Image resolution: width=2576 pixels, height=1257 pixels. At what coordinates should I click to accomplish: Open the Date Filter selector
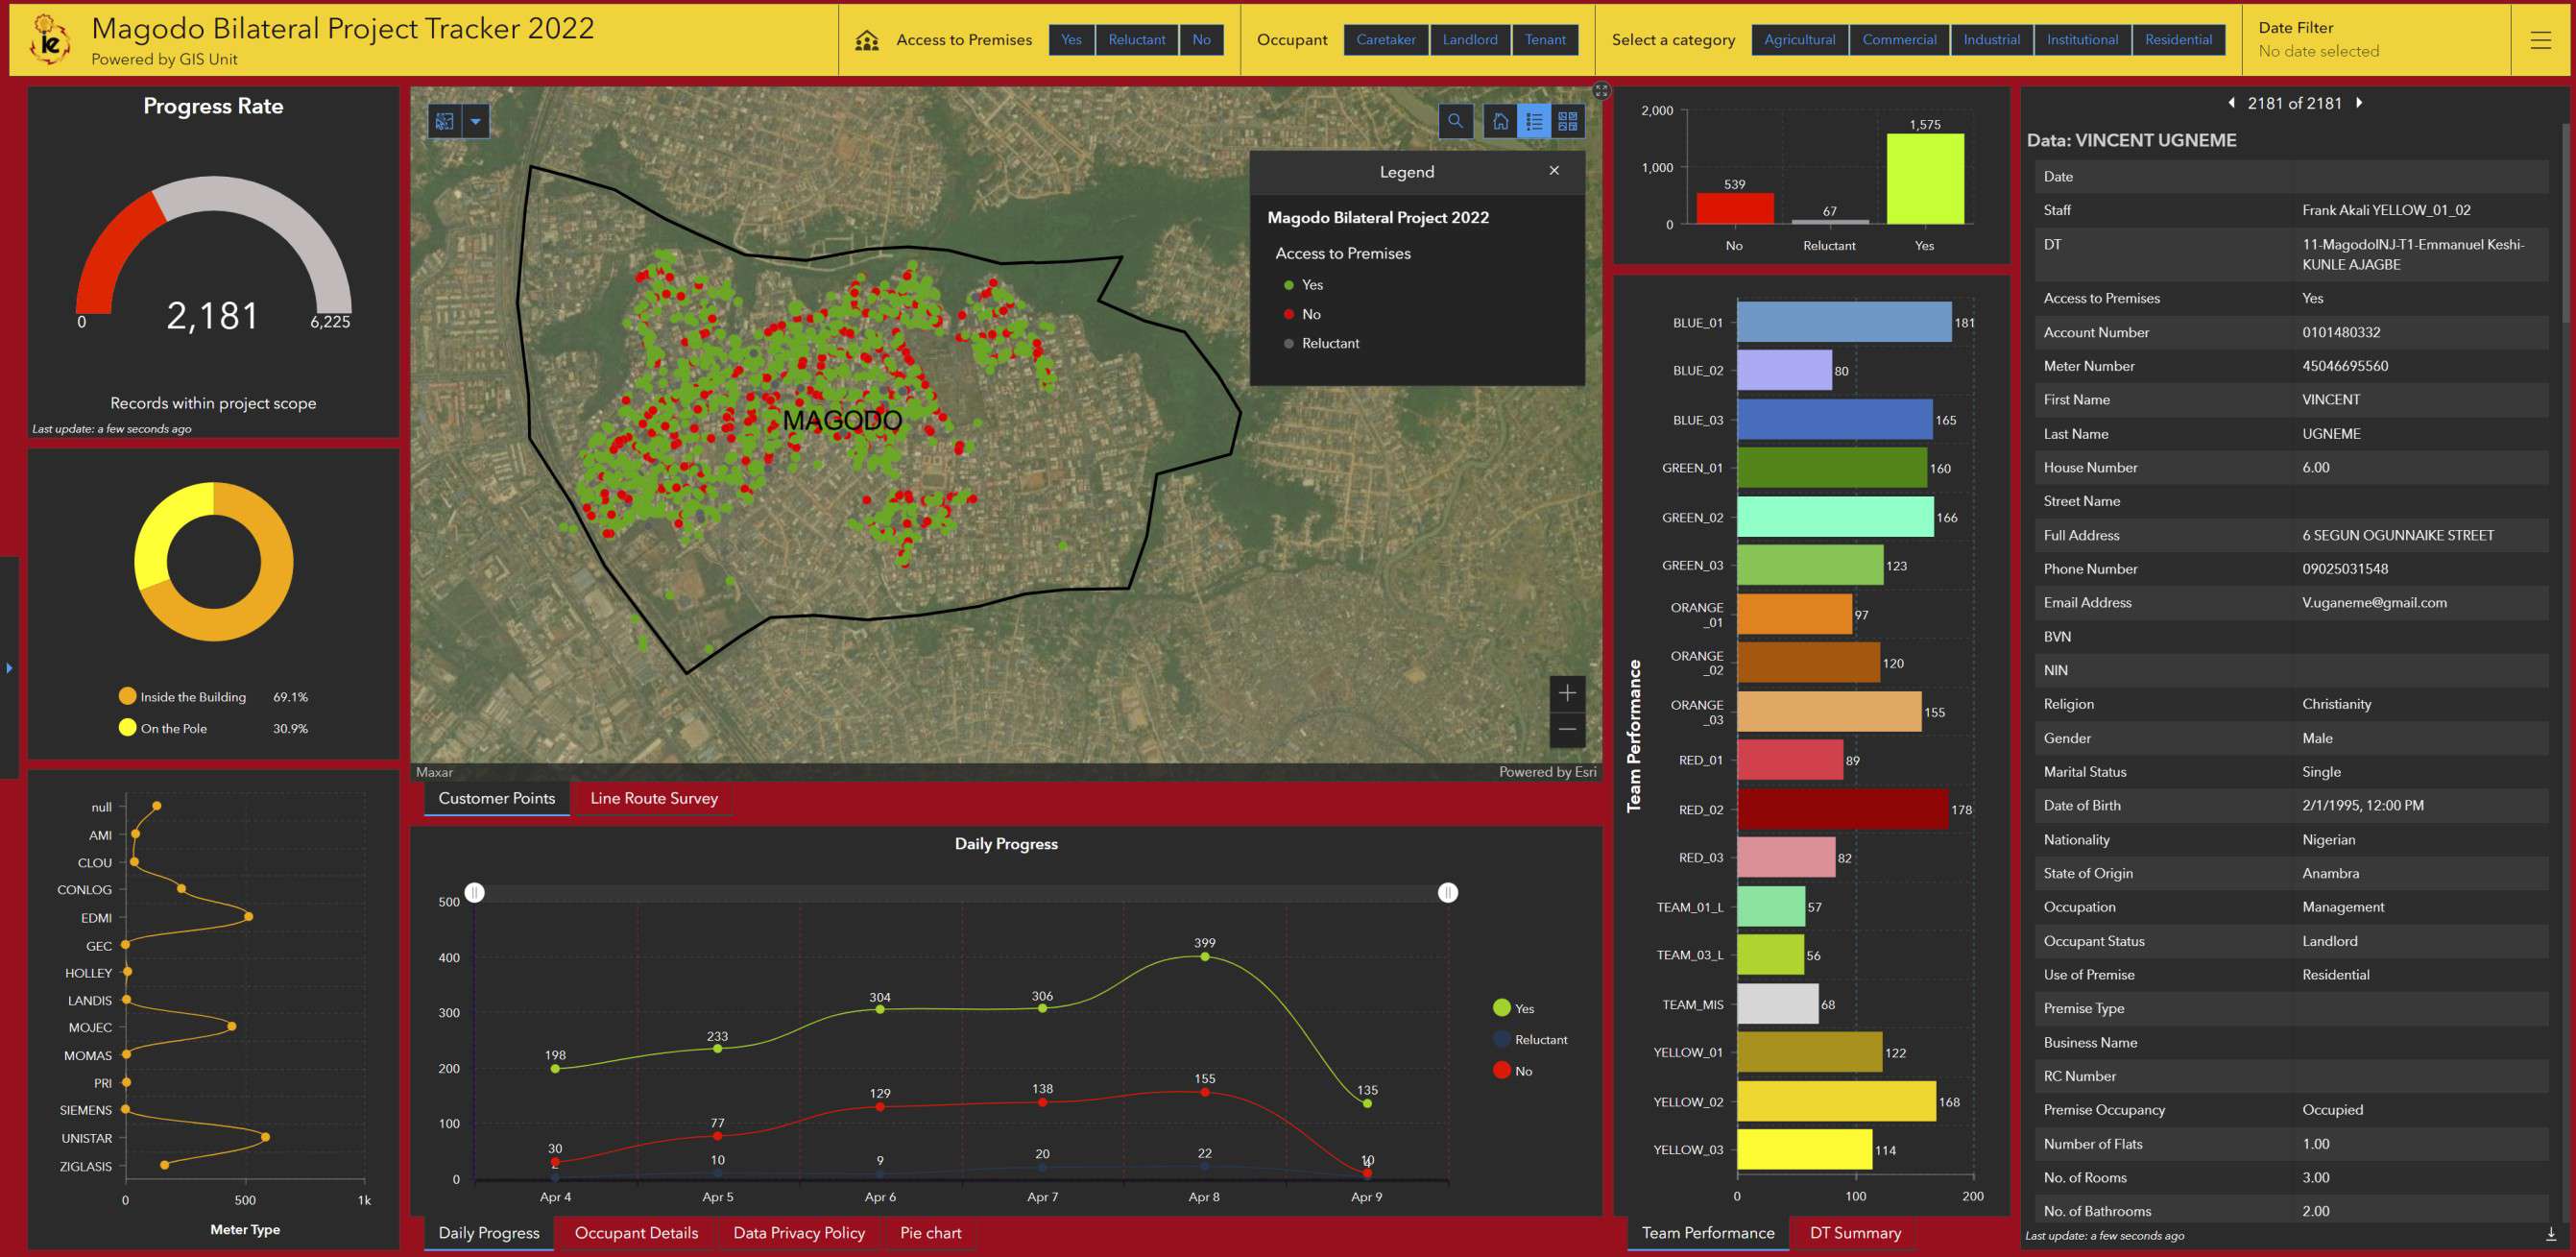(x=2376, y=40)
